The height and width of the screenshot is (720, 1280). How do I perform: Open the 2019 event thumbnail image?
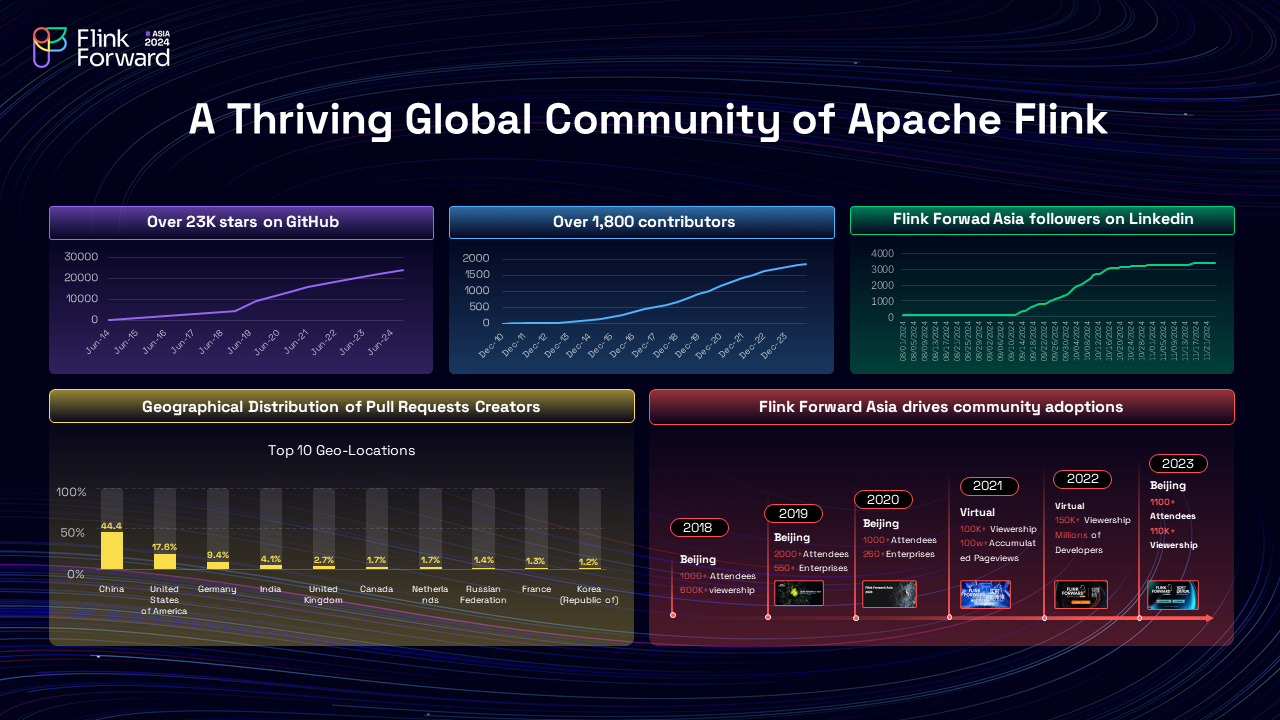pos(799,593)
